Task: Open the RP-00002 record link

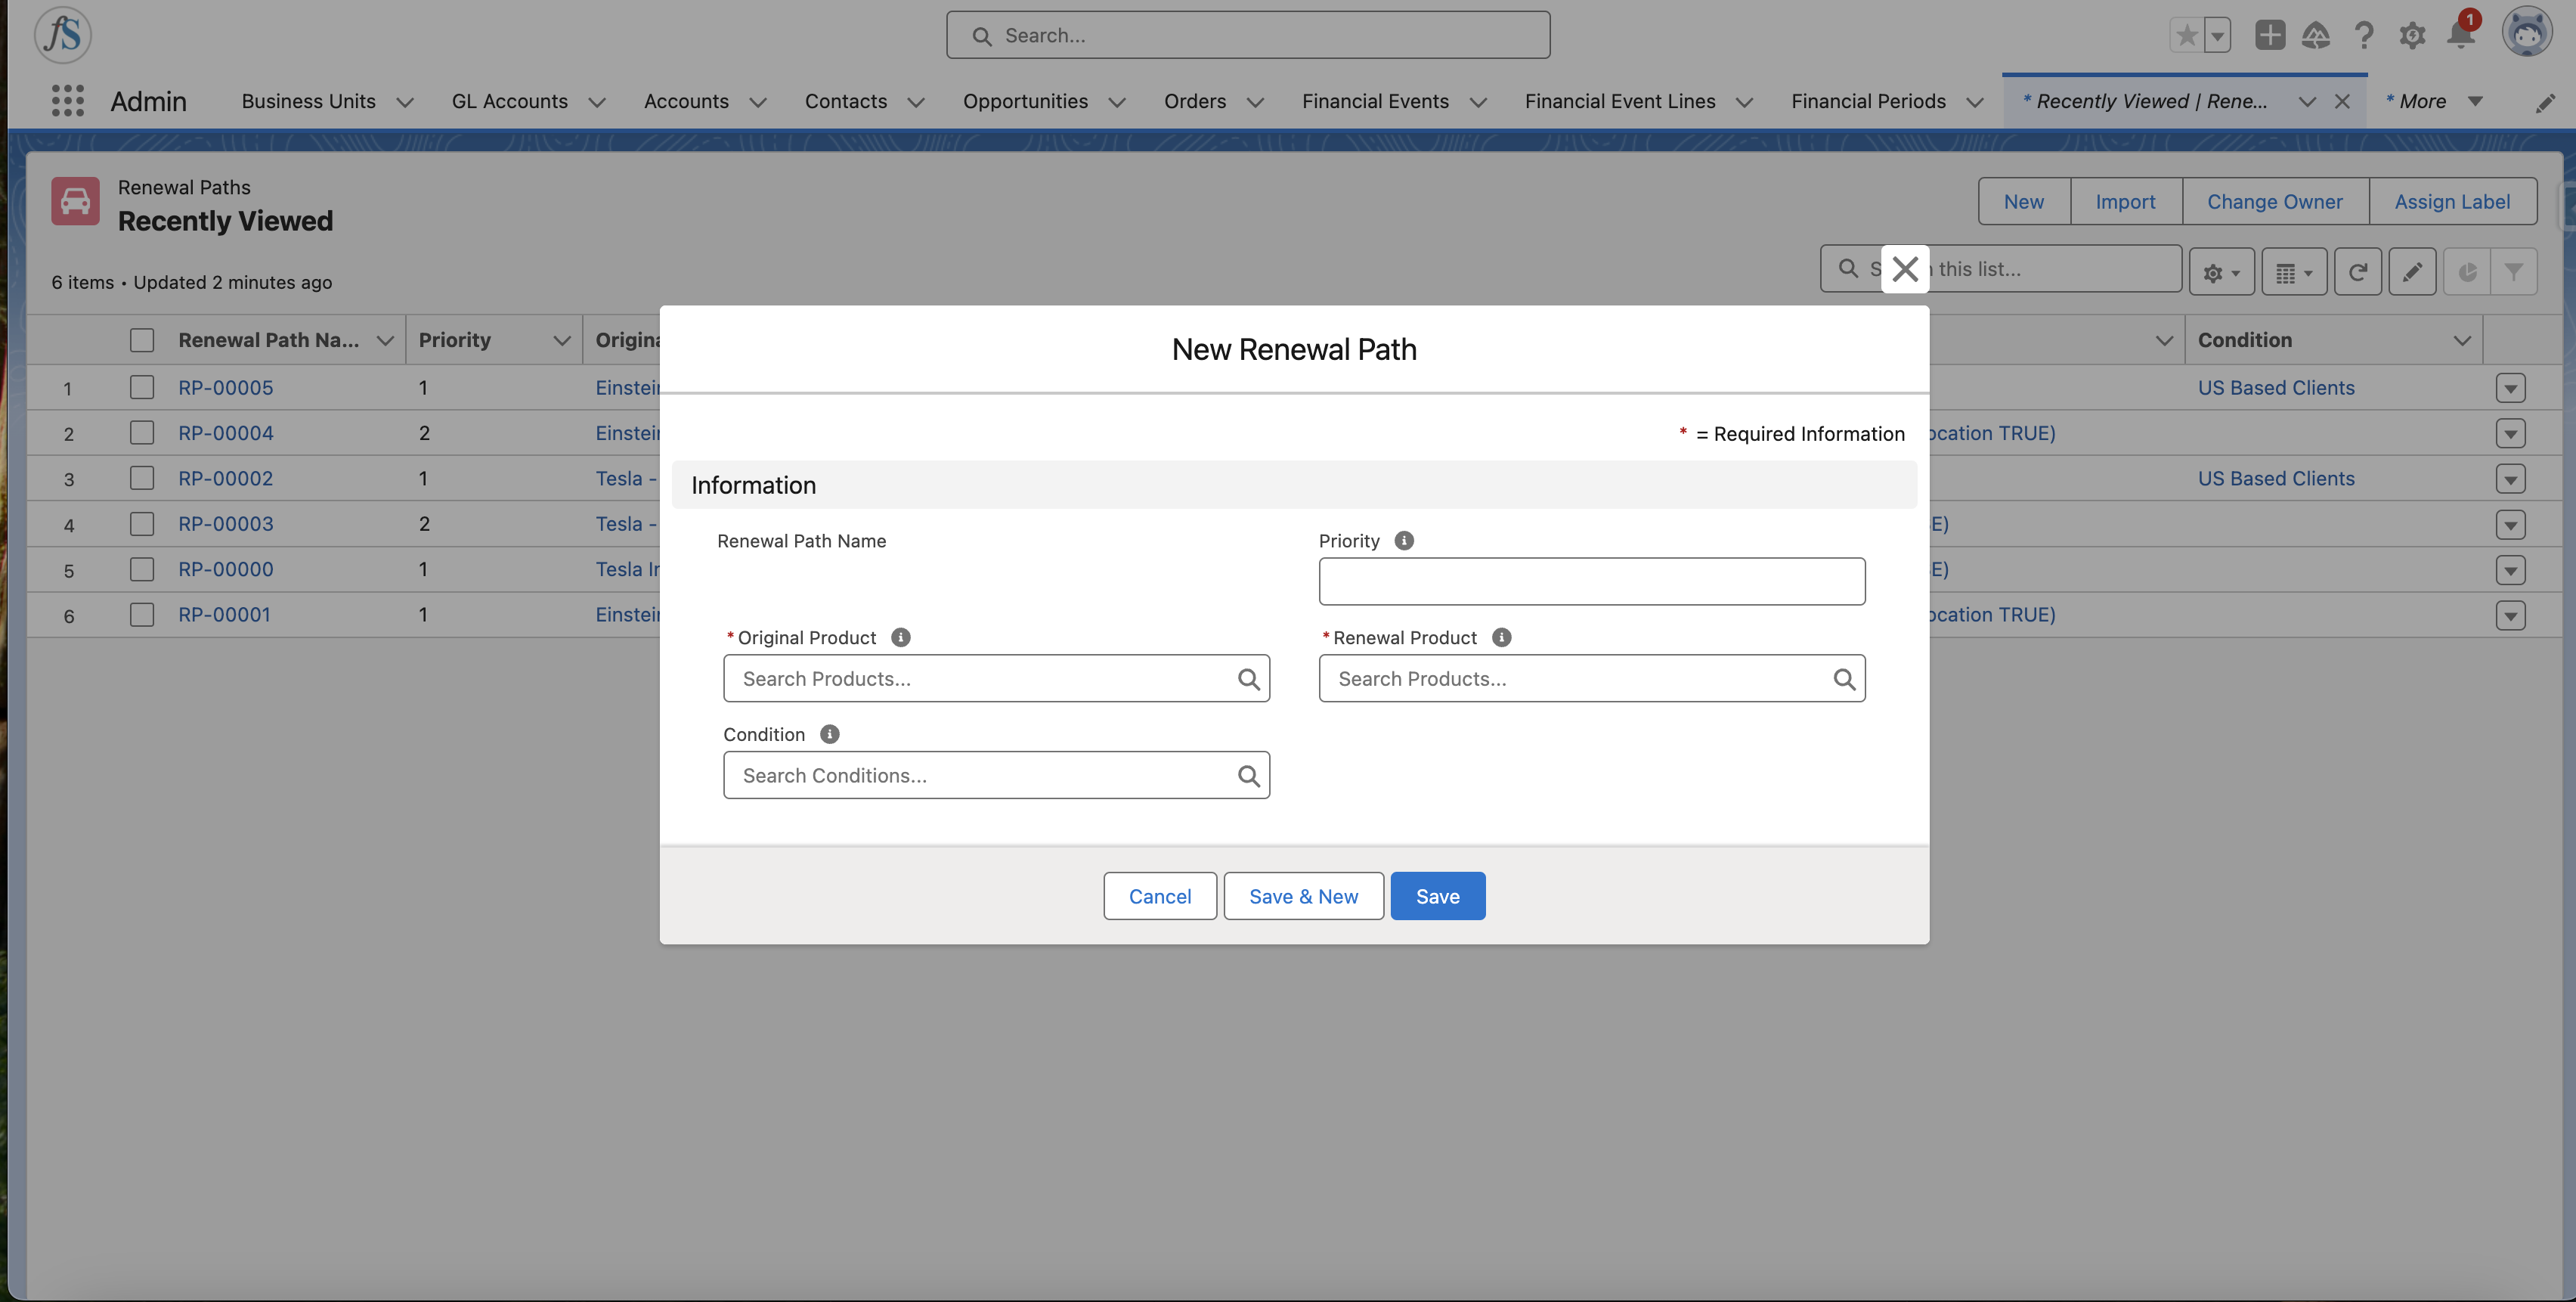Action: [x=225, y=479]
